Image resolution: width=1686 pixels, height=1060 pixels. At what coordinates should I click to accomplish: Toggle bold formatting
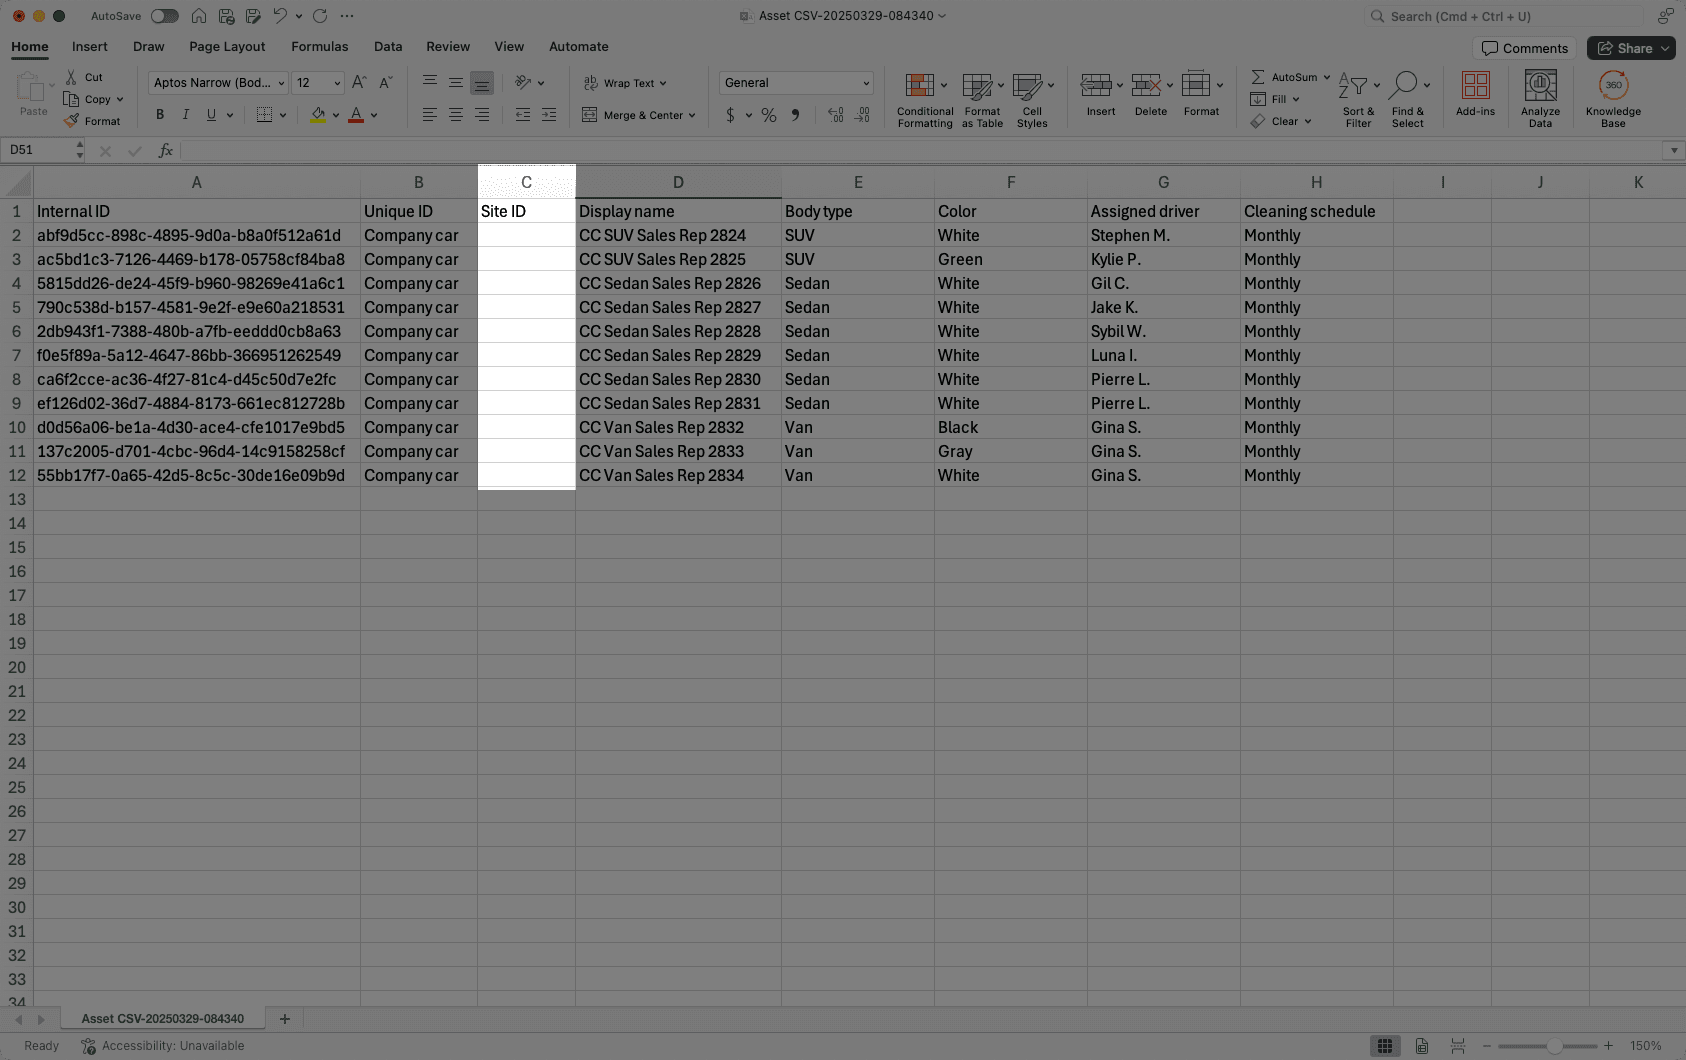tap(159, 114)
